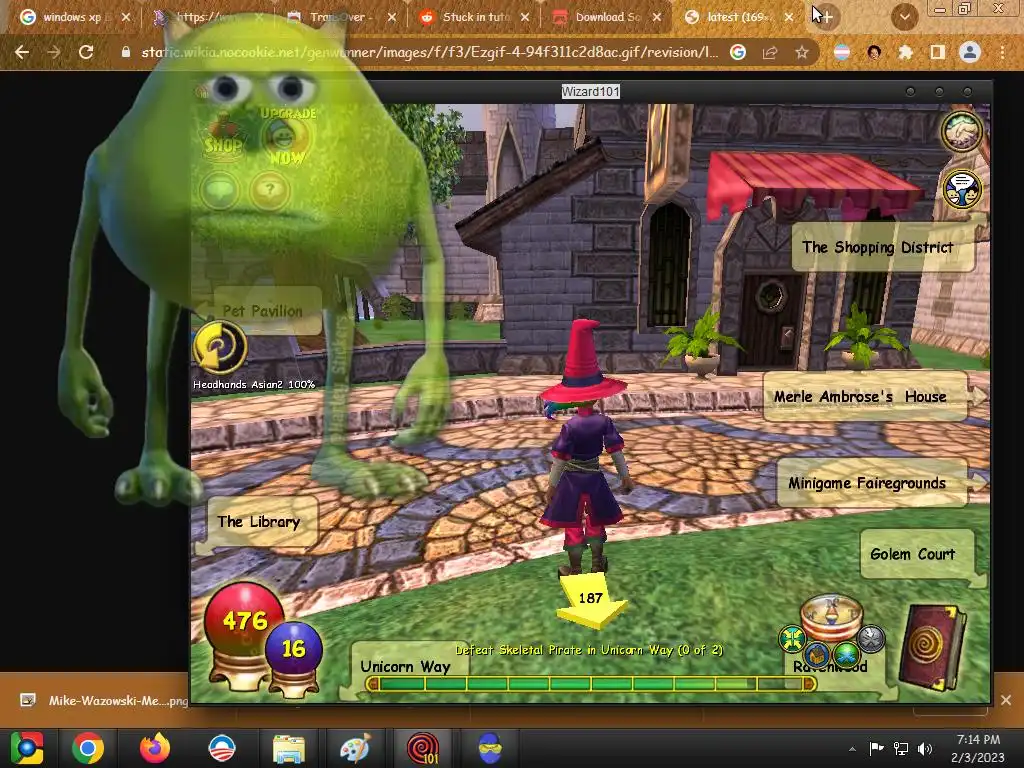Share this page using the share icon

pyautogui.click(x=770, y=52)
